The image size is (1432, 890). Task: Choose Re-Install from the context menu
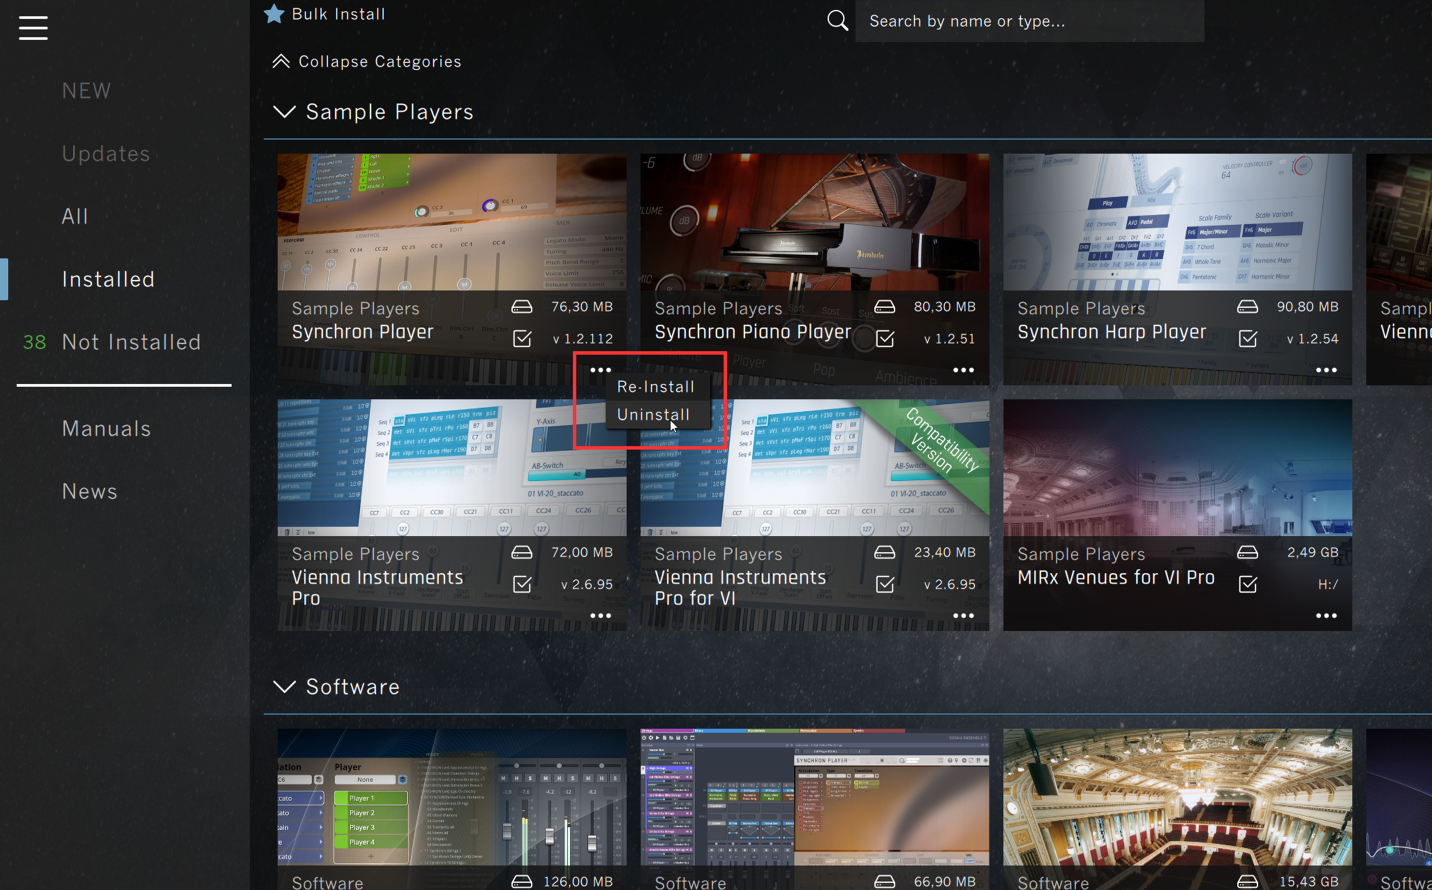(656, 386)
